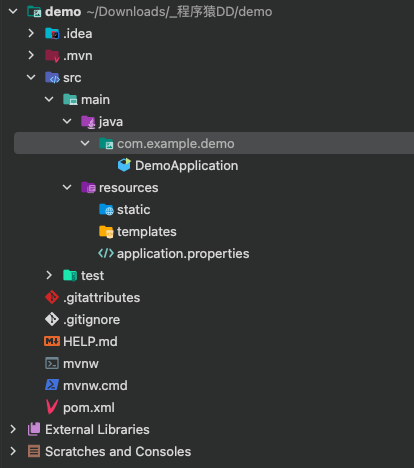Collapse the src folder
Image resolution: width=414 pixels, height=468 pixels.
[31, 77]
